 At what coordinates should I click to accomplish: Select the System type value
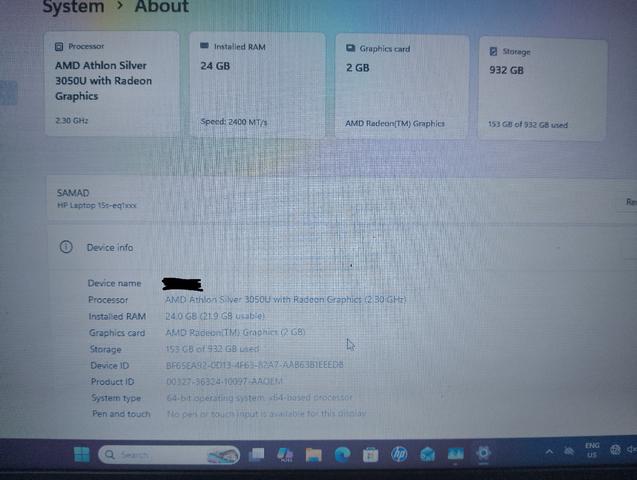coord(259,398)
